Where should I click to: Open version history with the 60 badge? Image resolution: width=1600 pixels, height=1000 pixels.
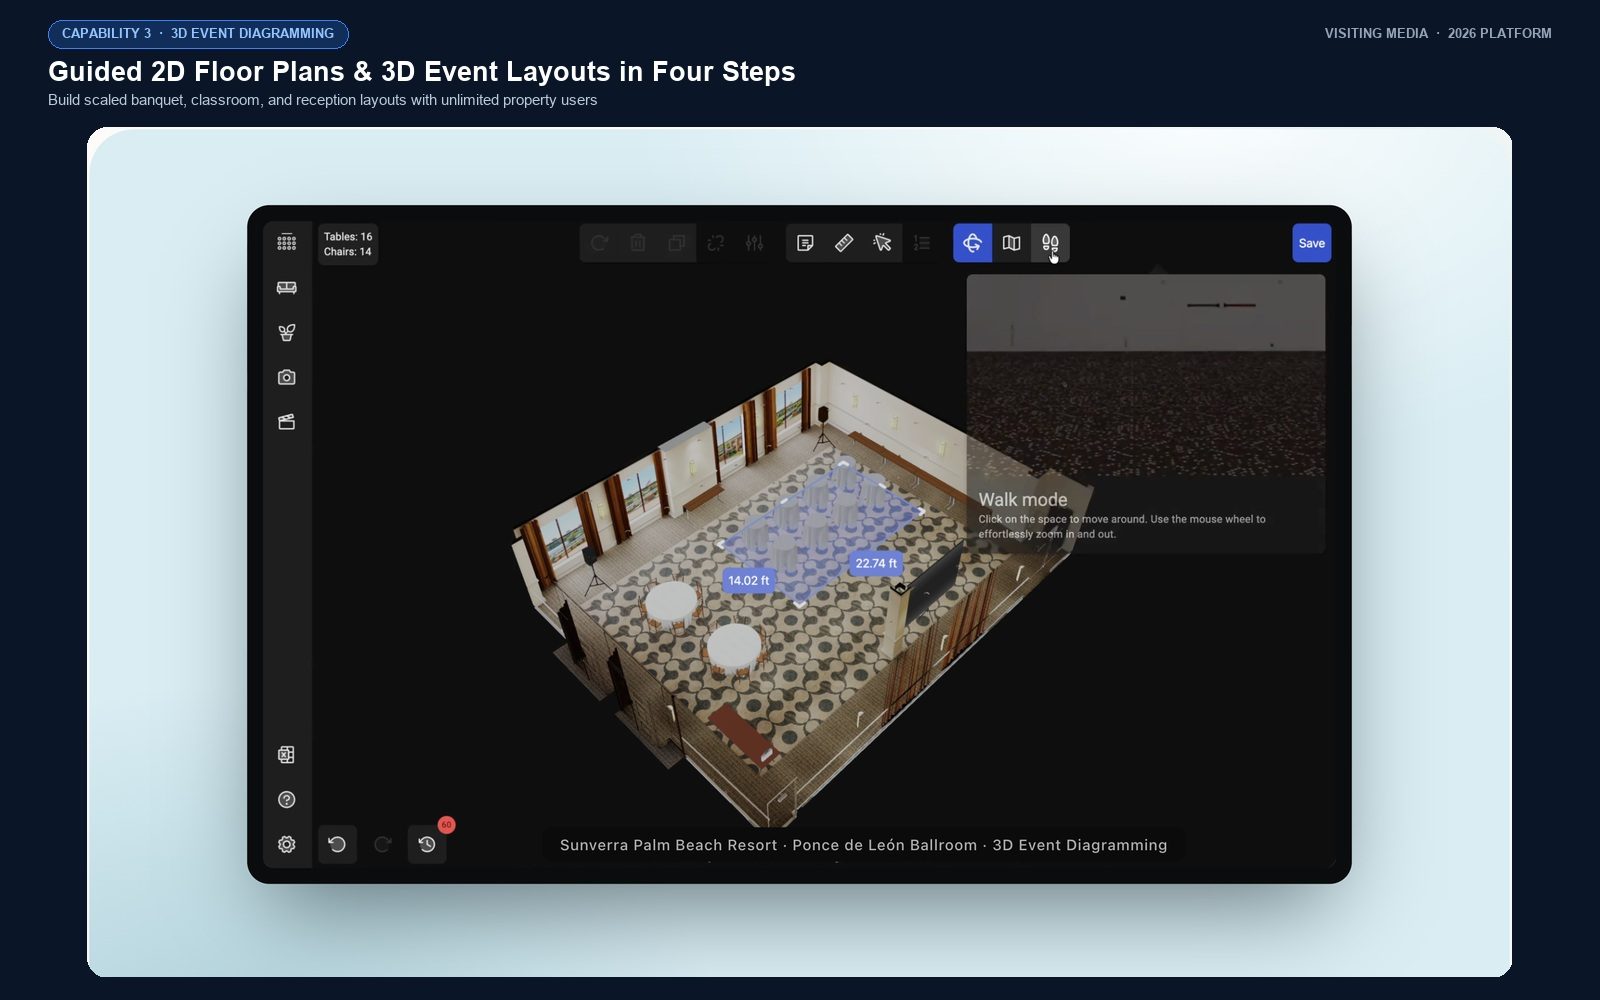pos(427,844)
